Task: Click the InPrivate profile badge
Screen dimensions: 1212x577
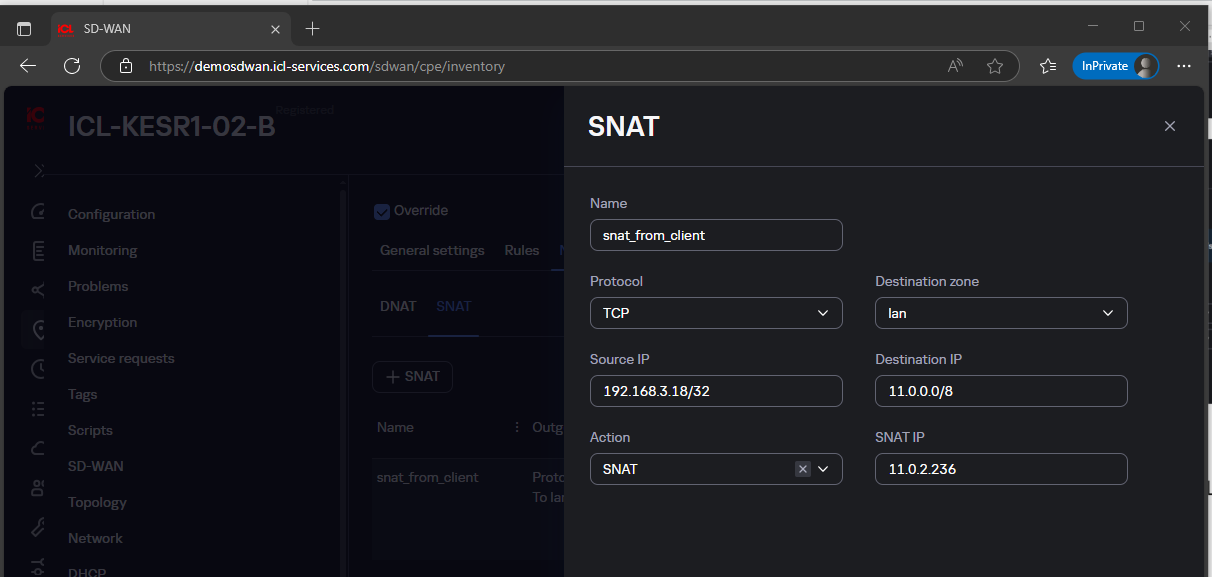Action: (1115, 66)
